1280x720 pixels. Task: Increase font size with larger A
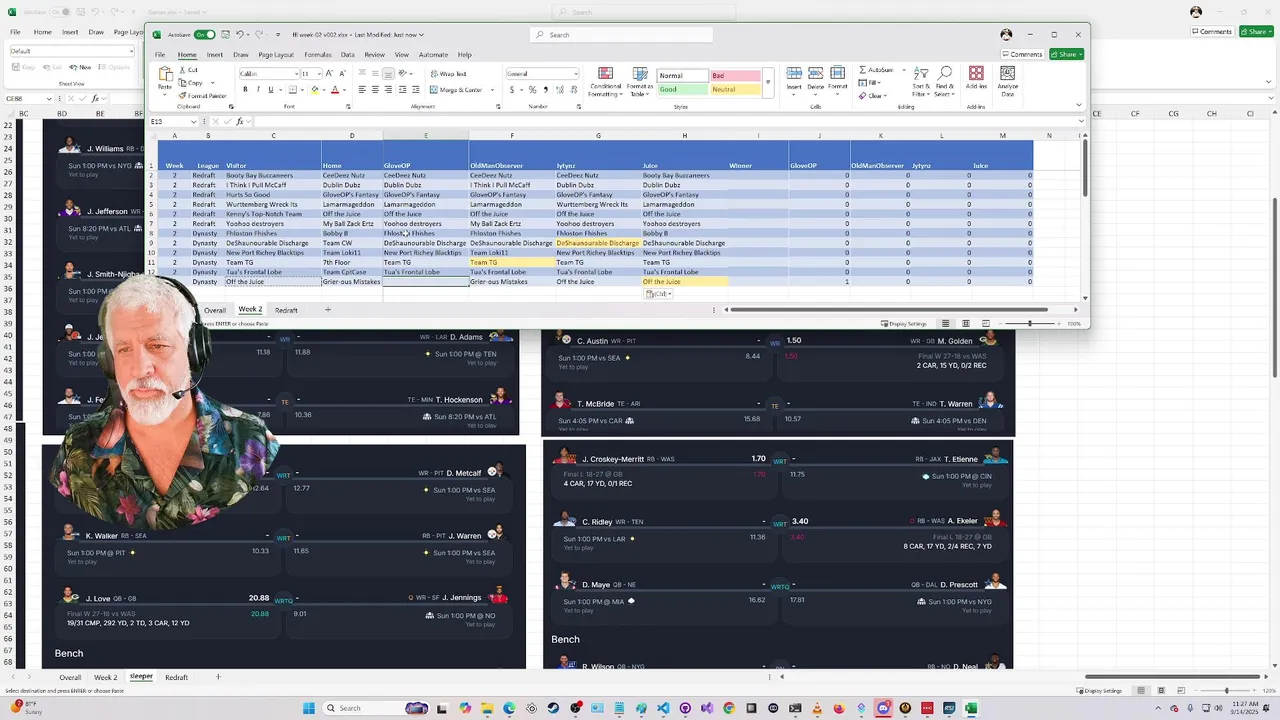331,74
